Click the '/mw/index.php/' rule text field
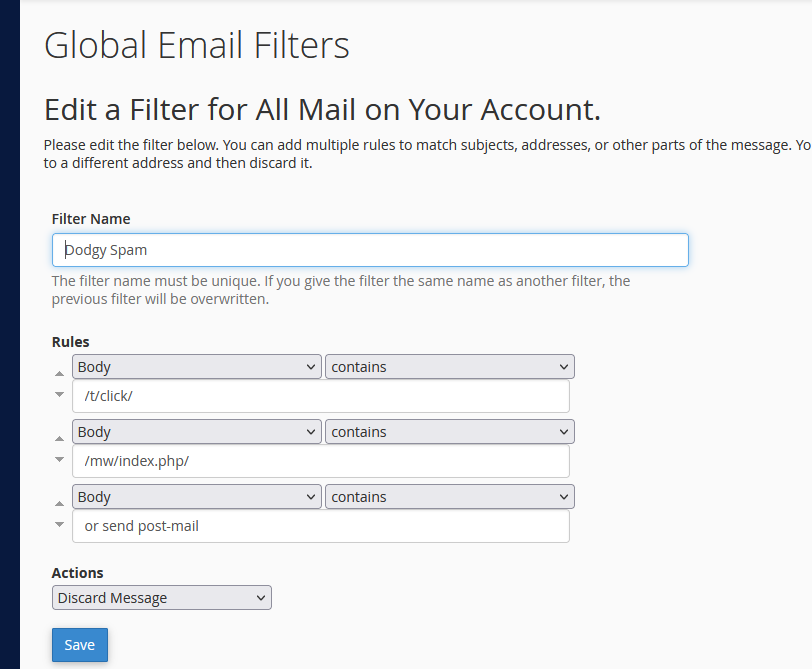This screenshot has height=669, width=812. (x=320, y=461)
